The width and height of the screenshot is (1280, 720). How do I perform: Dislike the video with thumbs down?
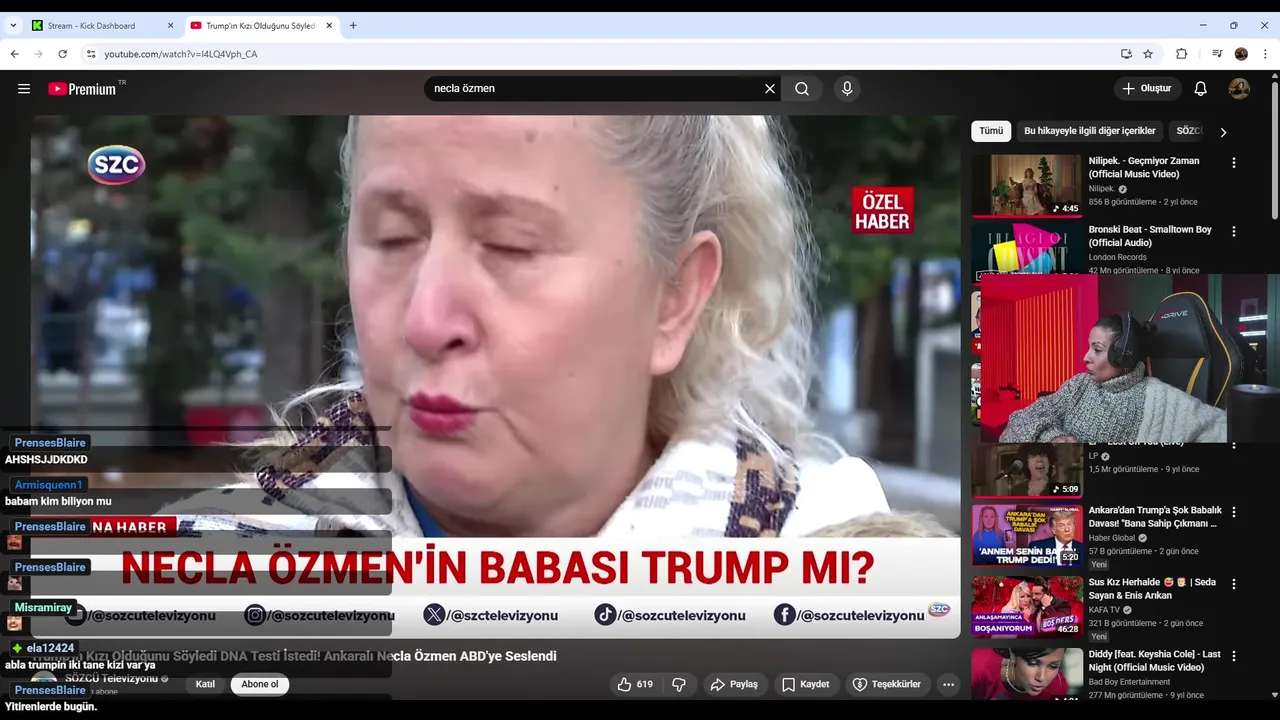pos(679,684)
